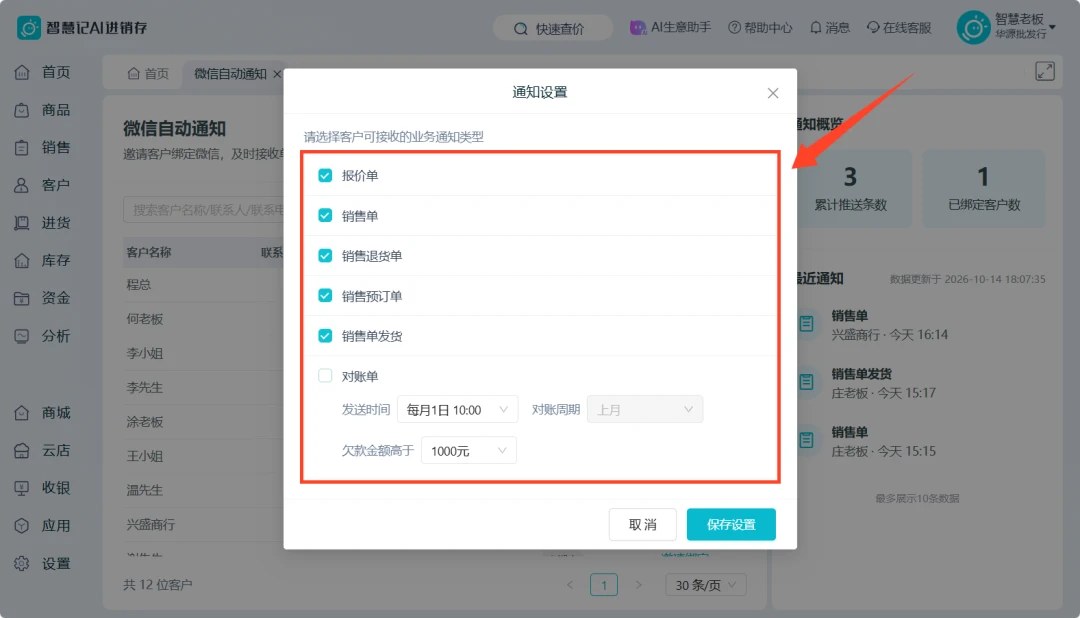
Task: Click the fullscreen expand icon
Action: [1045, 71]
